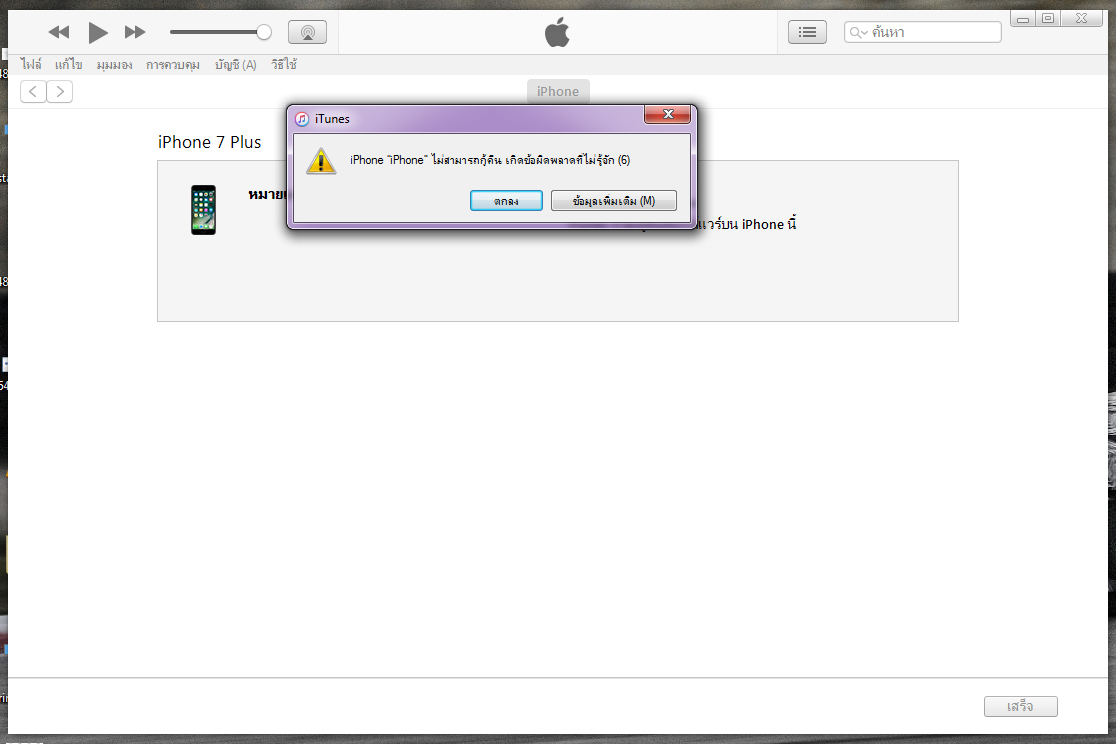Open the วิธีใช้ menu

coord(284,65)
